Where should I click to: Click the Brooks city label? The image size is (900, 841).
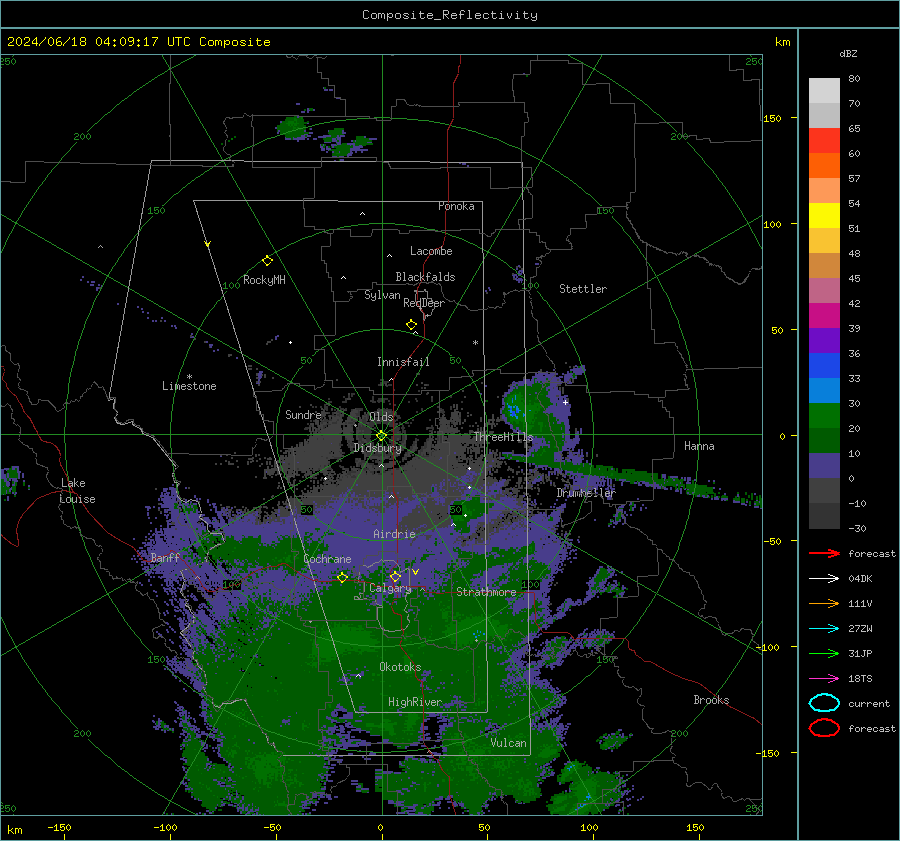[x=711, y=700]
